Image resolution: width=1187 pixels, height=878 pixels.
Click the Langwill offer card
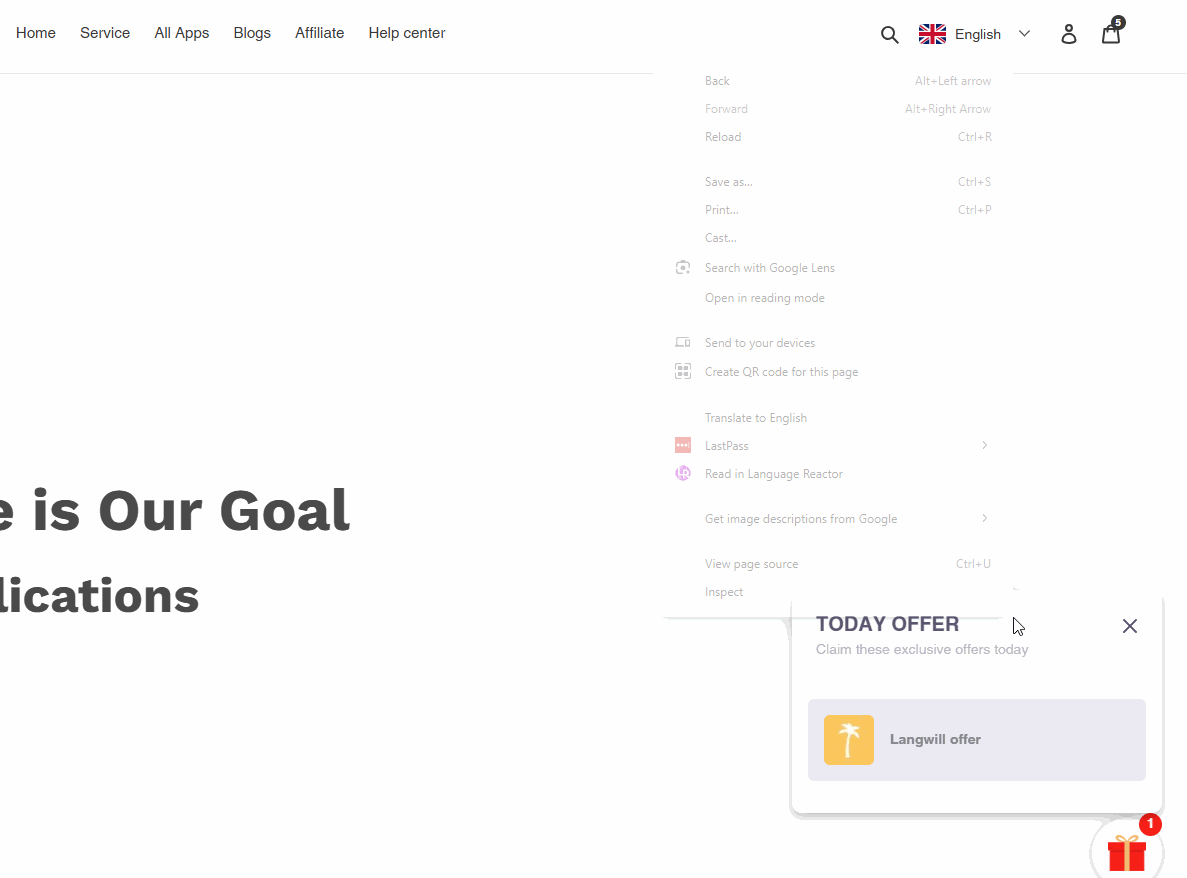977,739
